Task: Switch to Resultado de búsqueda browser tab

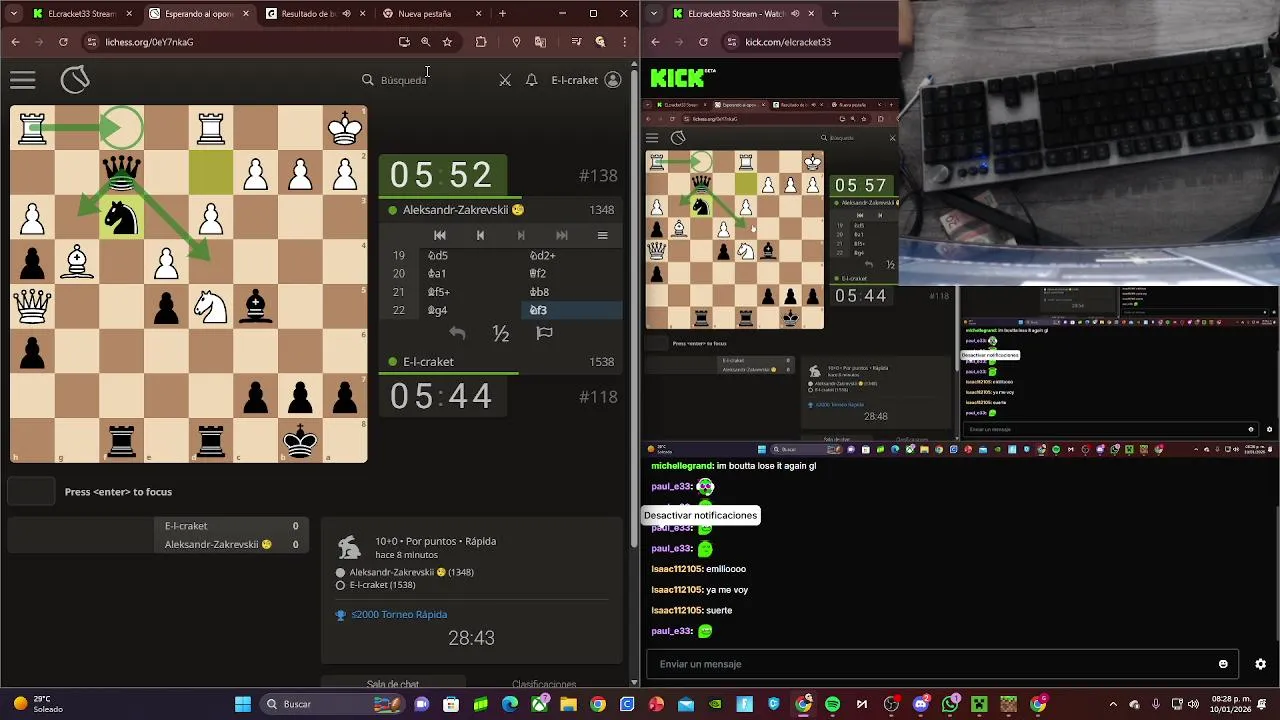Action: click(315, 14)
